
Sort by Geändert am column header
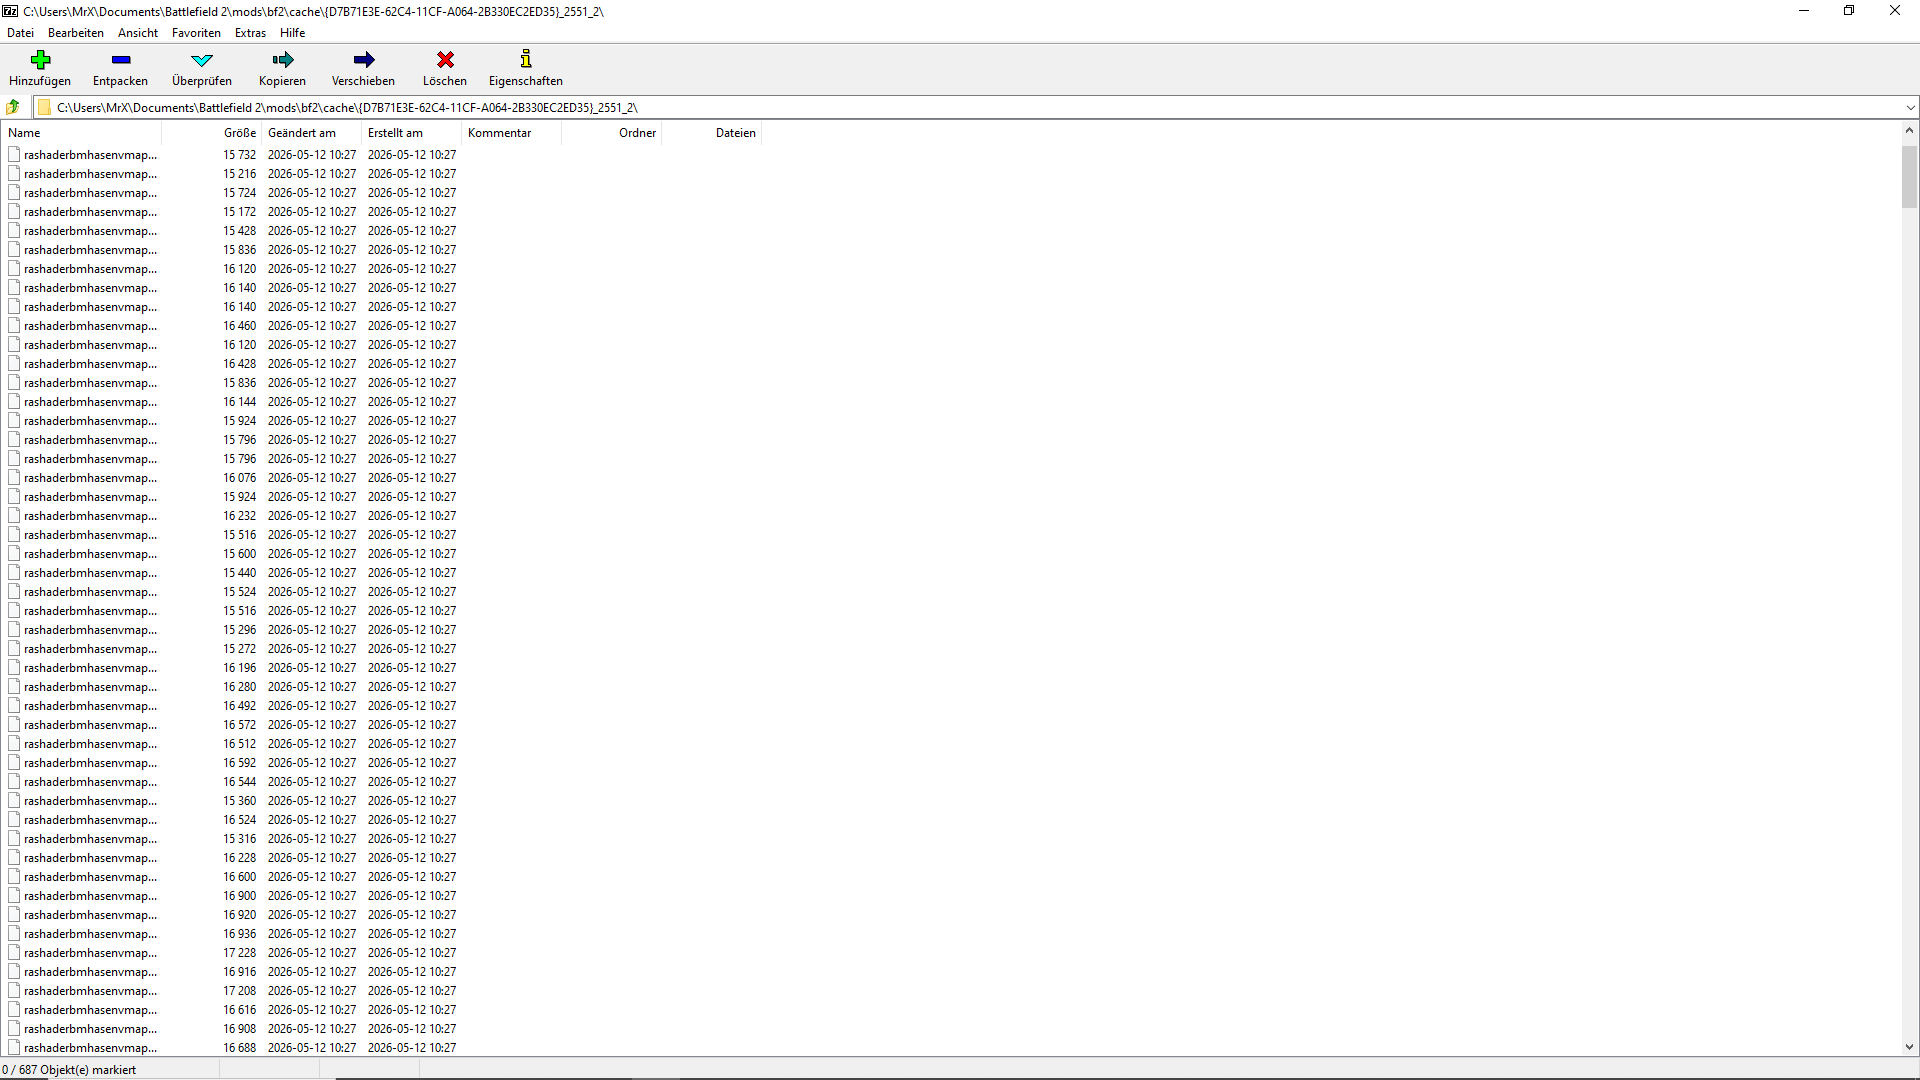click(311, 133)
